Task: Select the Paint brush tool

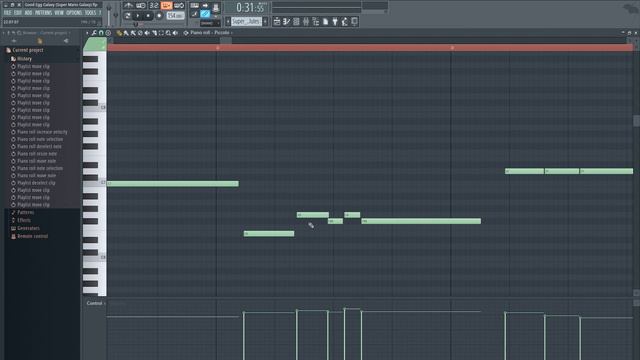Action: 126,33
